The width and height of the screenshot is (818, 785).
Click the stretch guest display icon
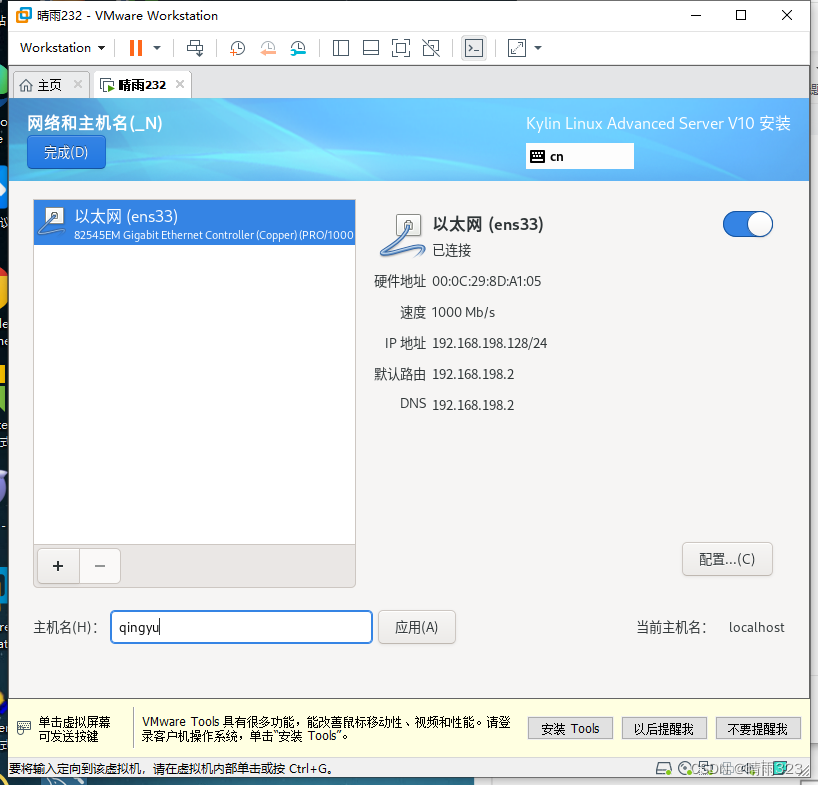(x=516, y=48)
